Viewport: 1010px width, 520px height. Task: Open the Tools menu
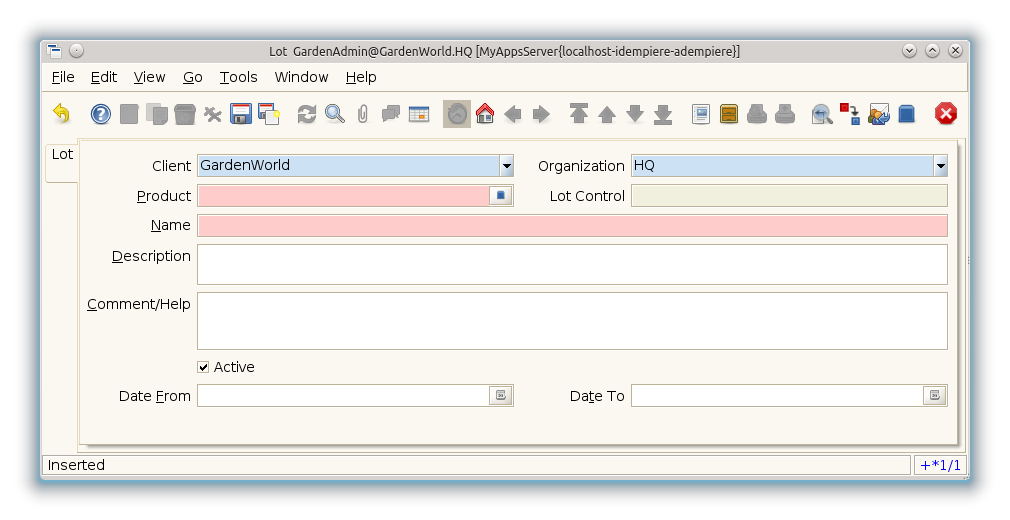click(x=238, y=77)
